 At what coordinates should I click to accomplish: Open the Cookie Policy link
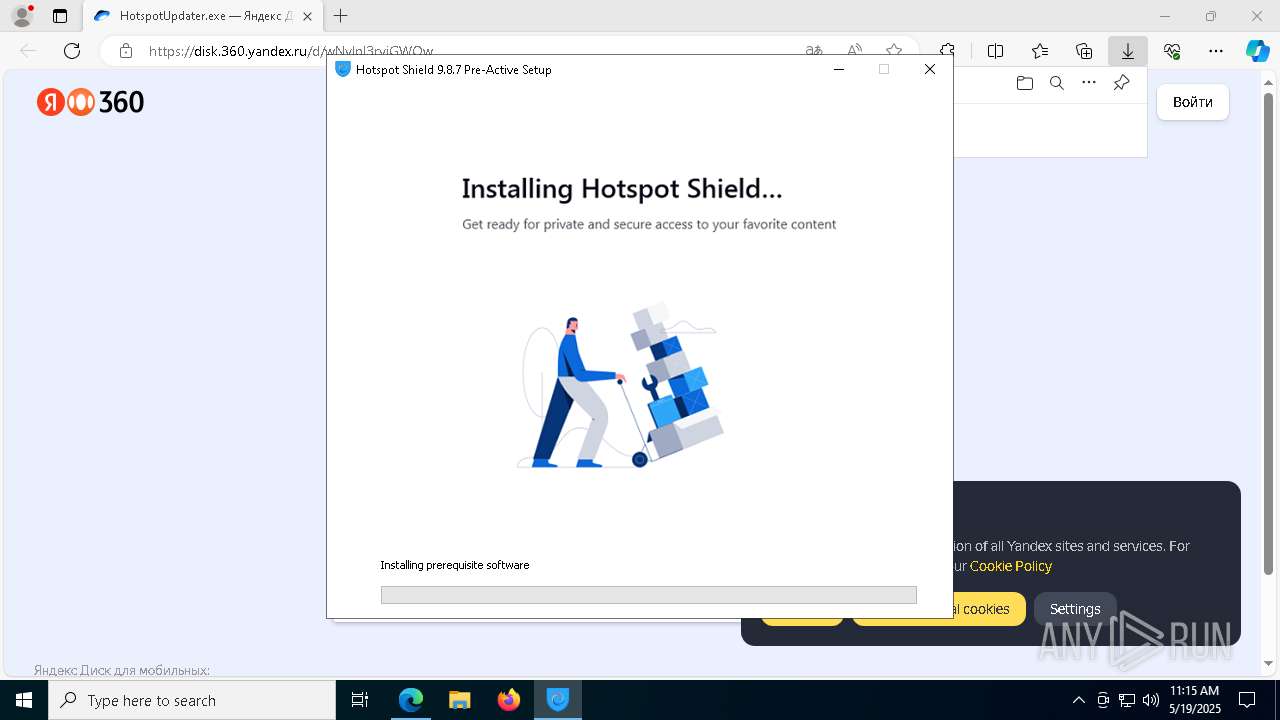[1011, 566]
